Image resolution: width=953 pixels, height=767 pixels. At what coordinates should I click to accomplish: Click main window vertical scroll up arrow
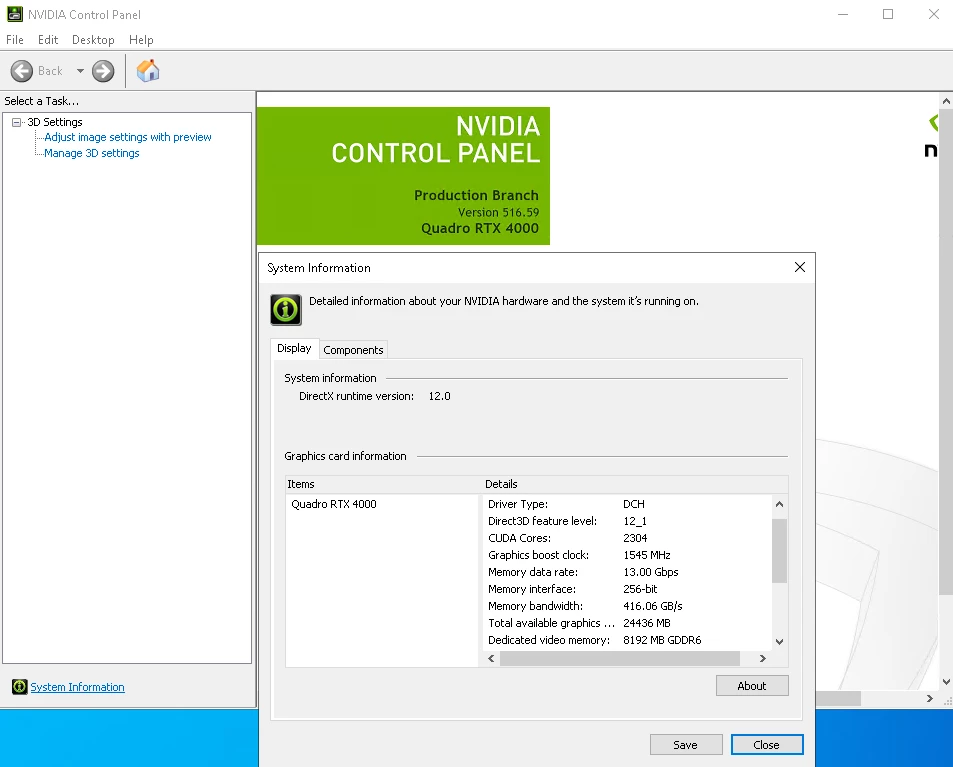(946, 101)
